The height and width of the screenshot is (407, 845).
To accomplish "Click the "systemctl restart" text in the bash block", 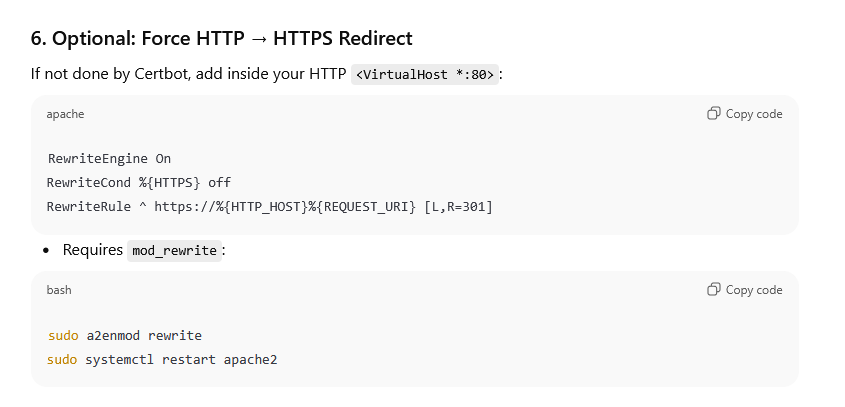I will 149,359.
